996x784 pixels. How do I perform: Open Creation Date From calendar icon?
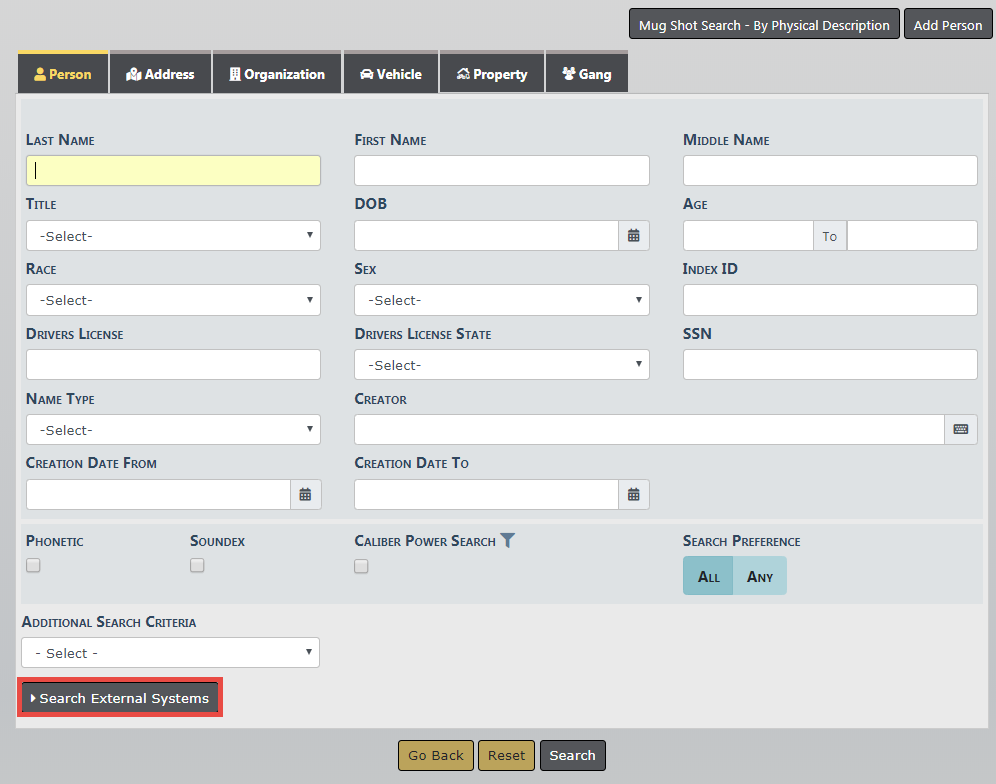click(x=305, y=494)
